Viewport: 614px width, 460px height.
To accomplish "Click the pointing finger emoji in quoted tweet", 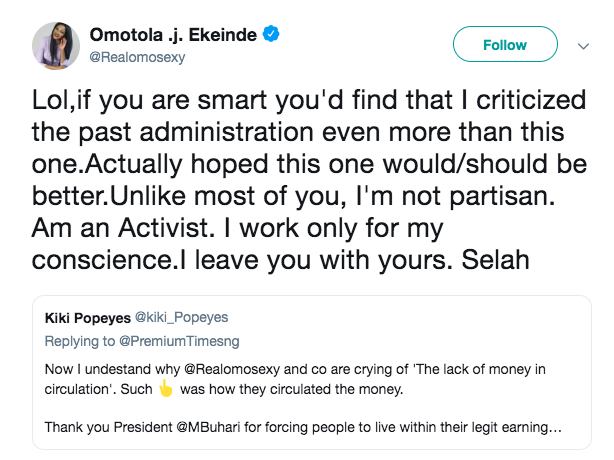I will pyautogui.click(x=166, y=388).
